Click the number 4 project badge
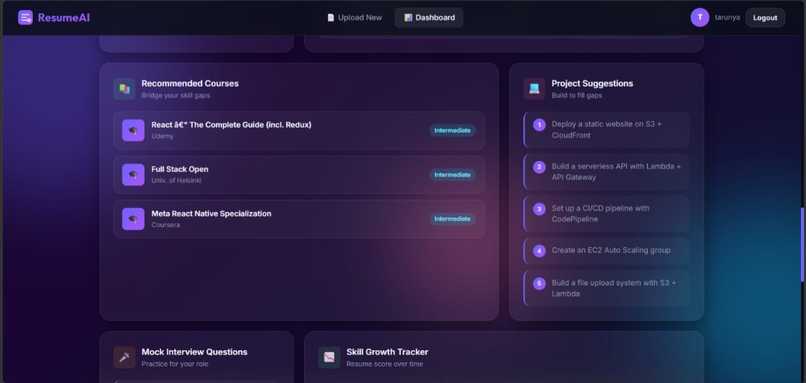 [x=539, y=251]
